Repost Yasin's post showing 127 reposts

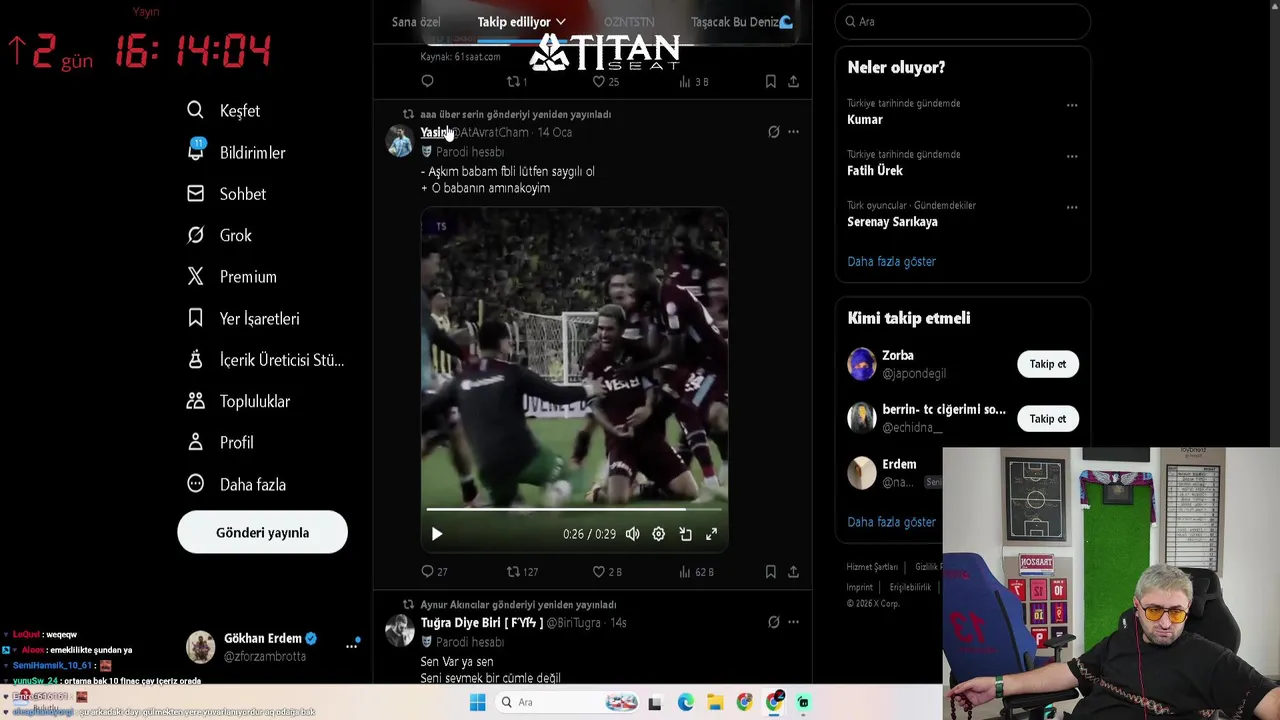(522, 572)
